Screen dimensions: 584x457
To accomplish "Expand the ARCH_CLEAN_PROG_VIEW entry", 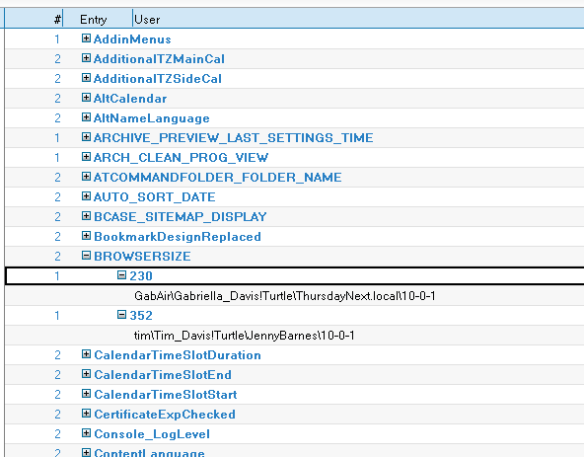I will [x=86, y=157].
